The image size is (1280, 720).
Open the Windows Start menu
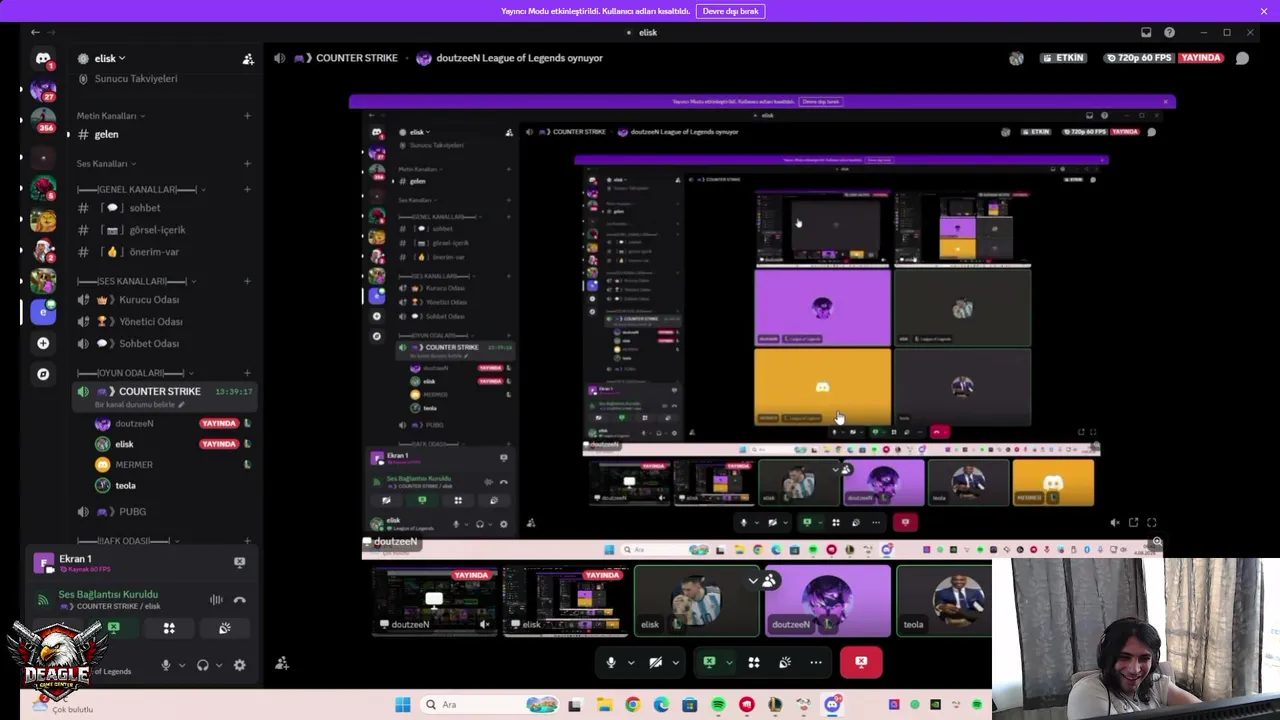(402, 705)
